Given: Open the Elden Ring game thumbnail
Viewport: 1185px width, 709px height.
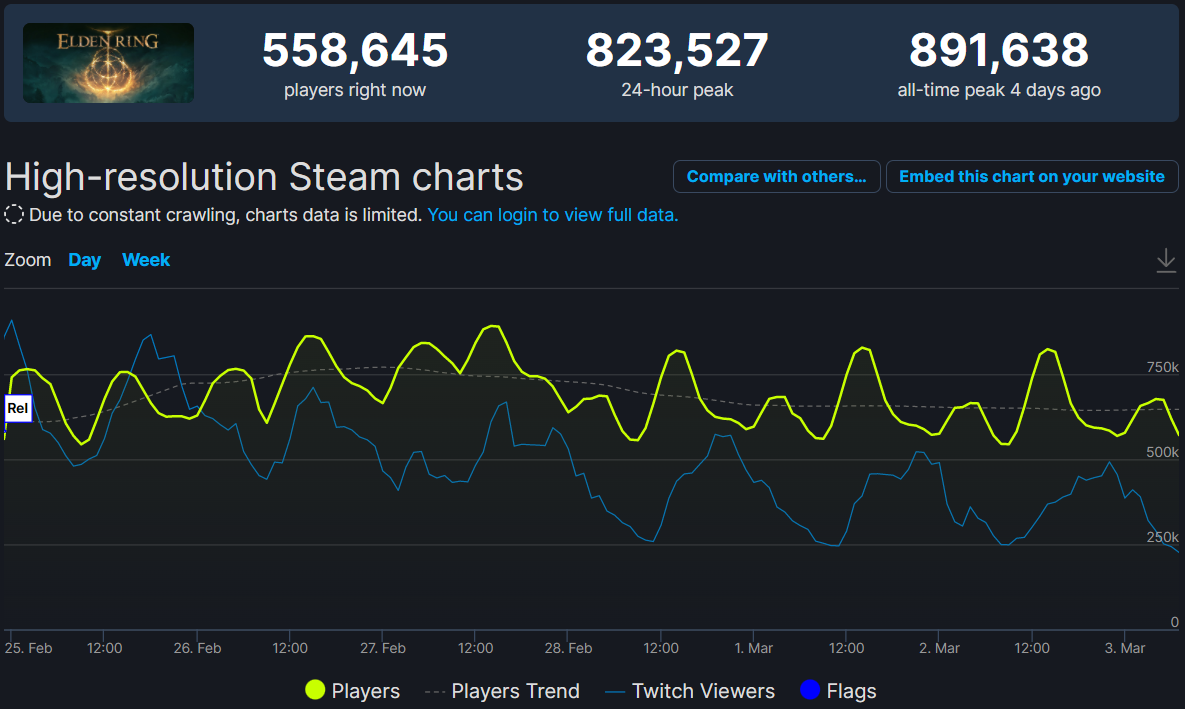Looking at the screenshot, I should point(108,63).
